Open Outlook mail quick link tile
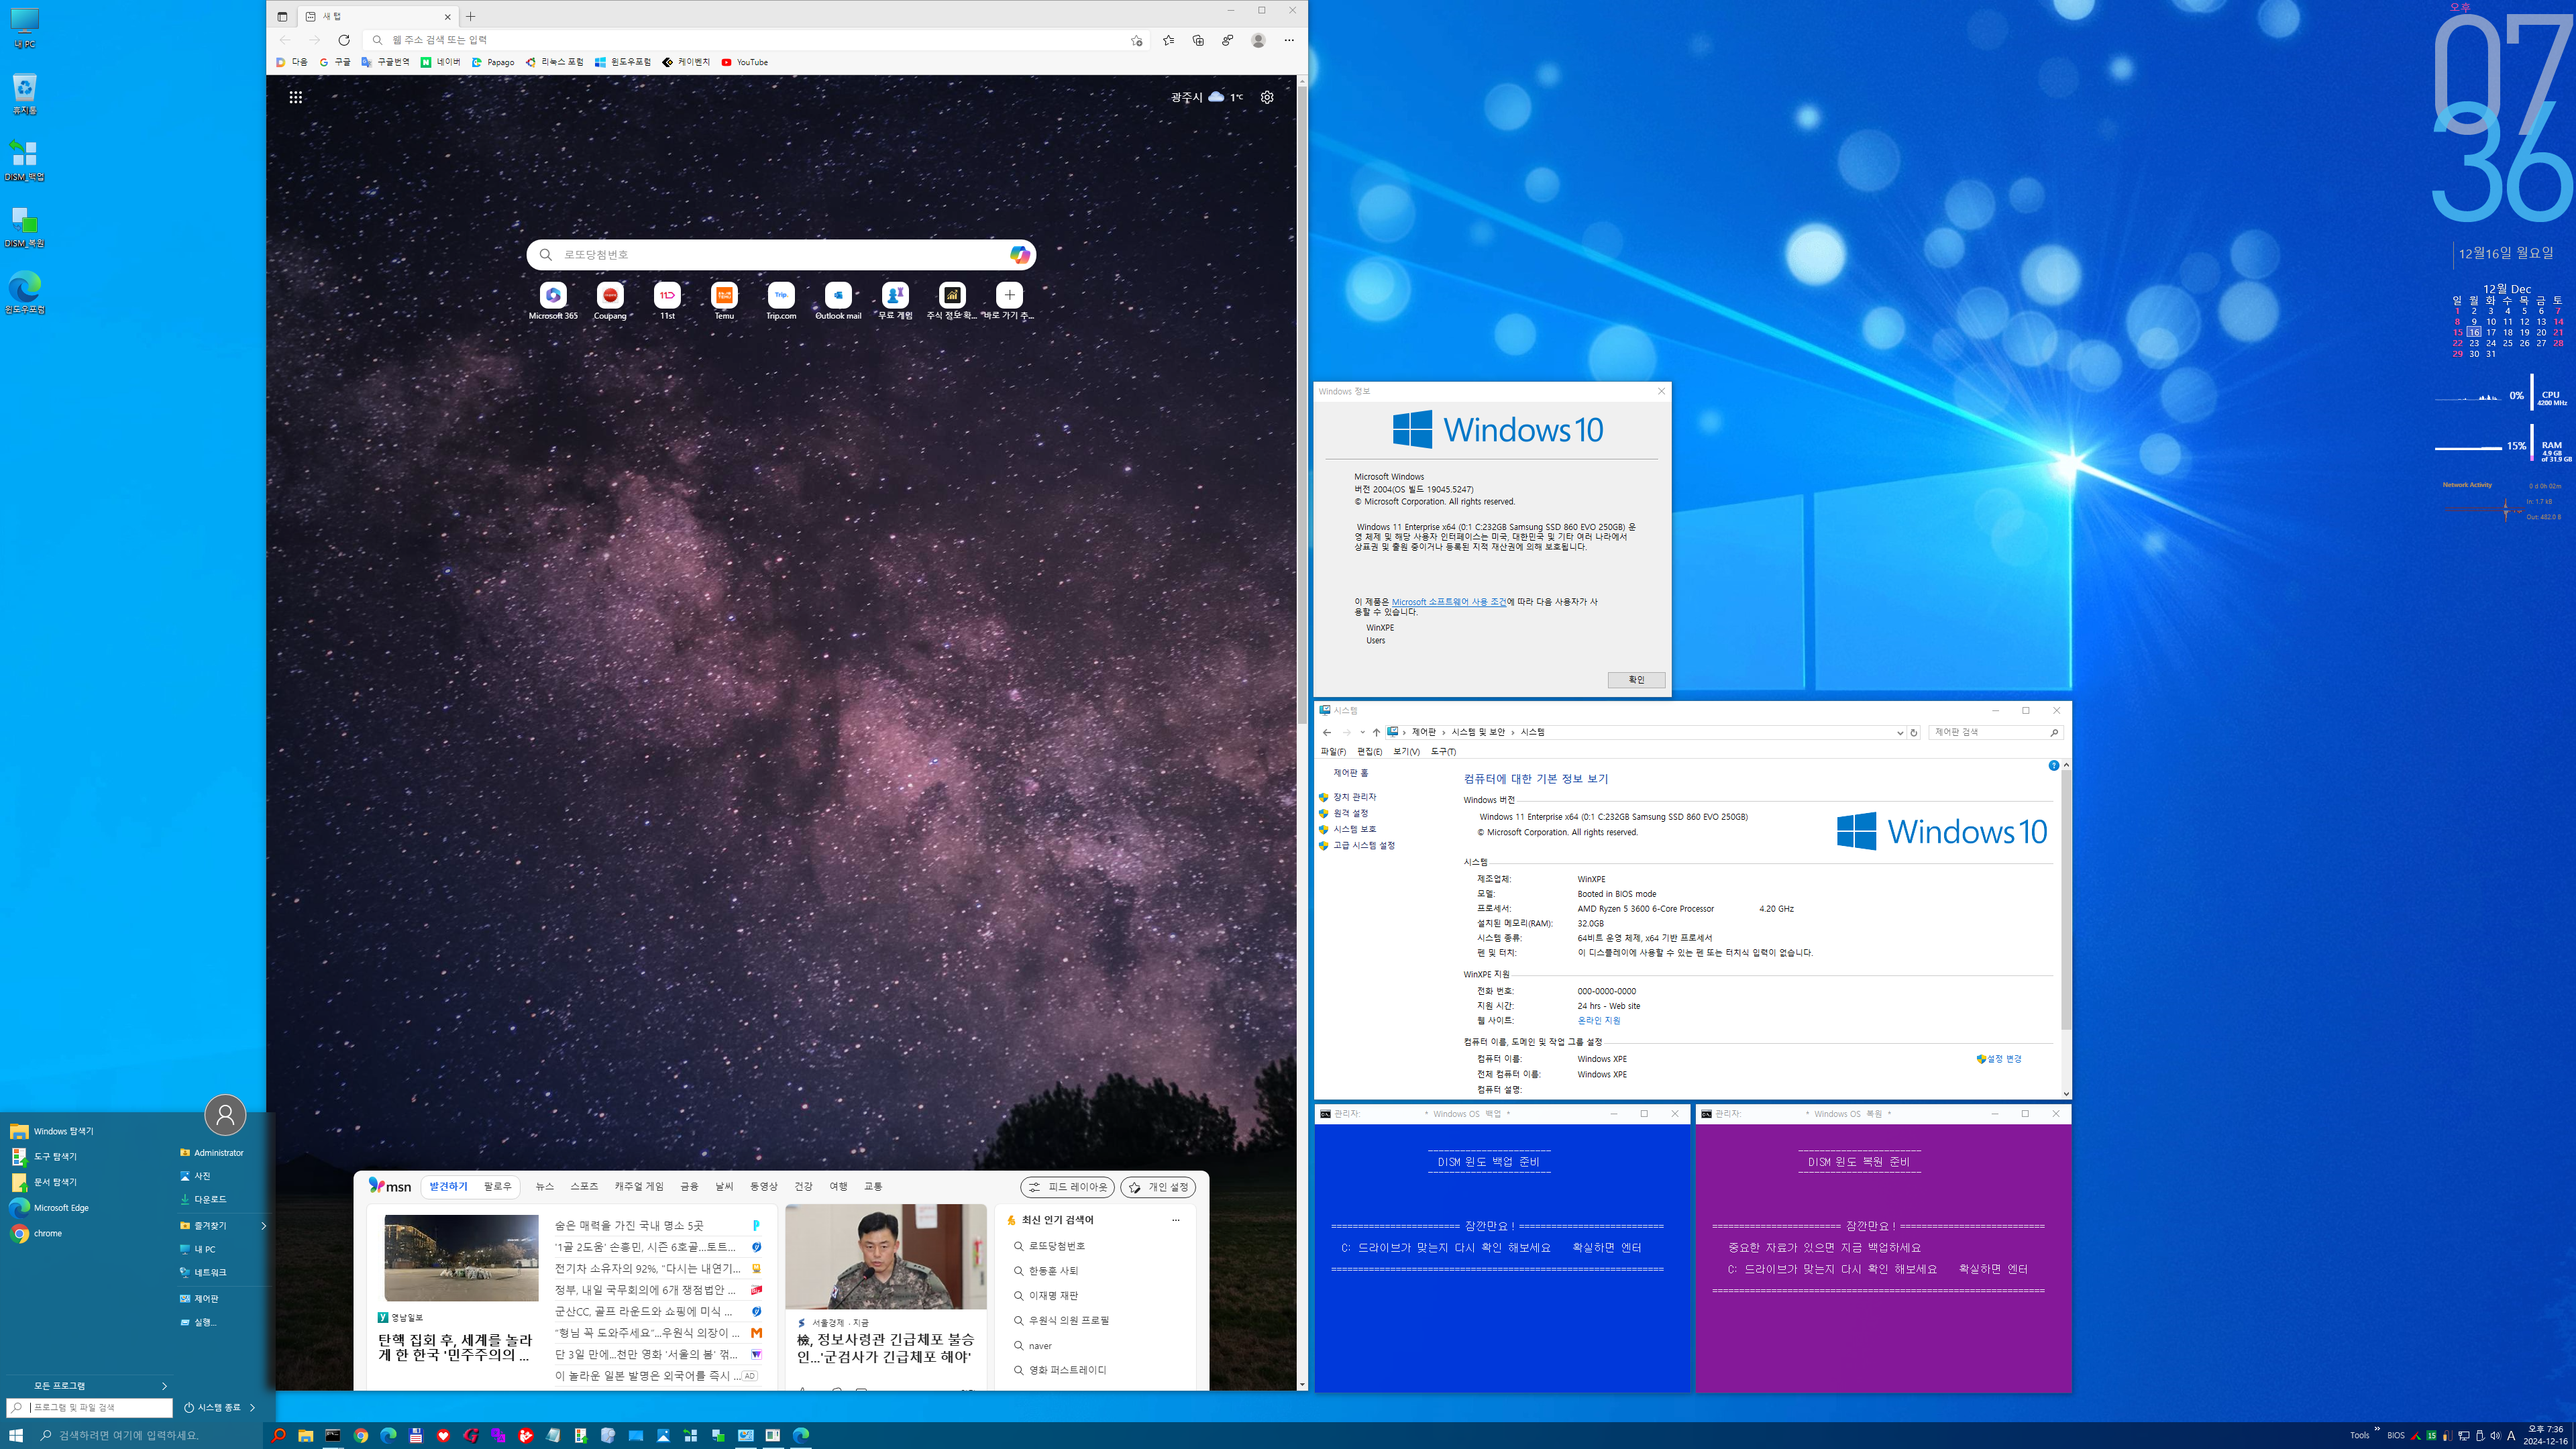 (x=838, y=301)
